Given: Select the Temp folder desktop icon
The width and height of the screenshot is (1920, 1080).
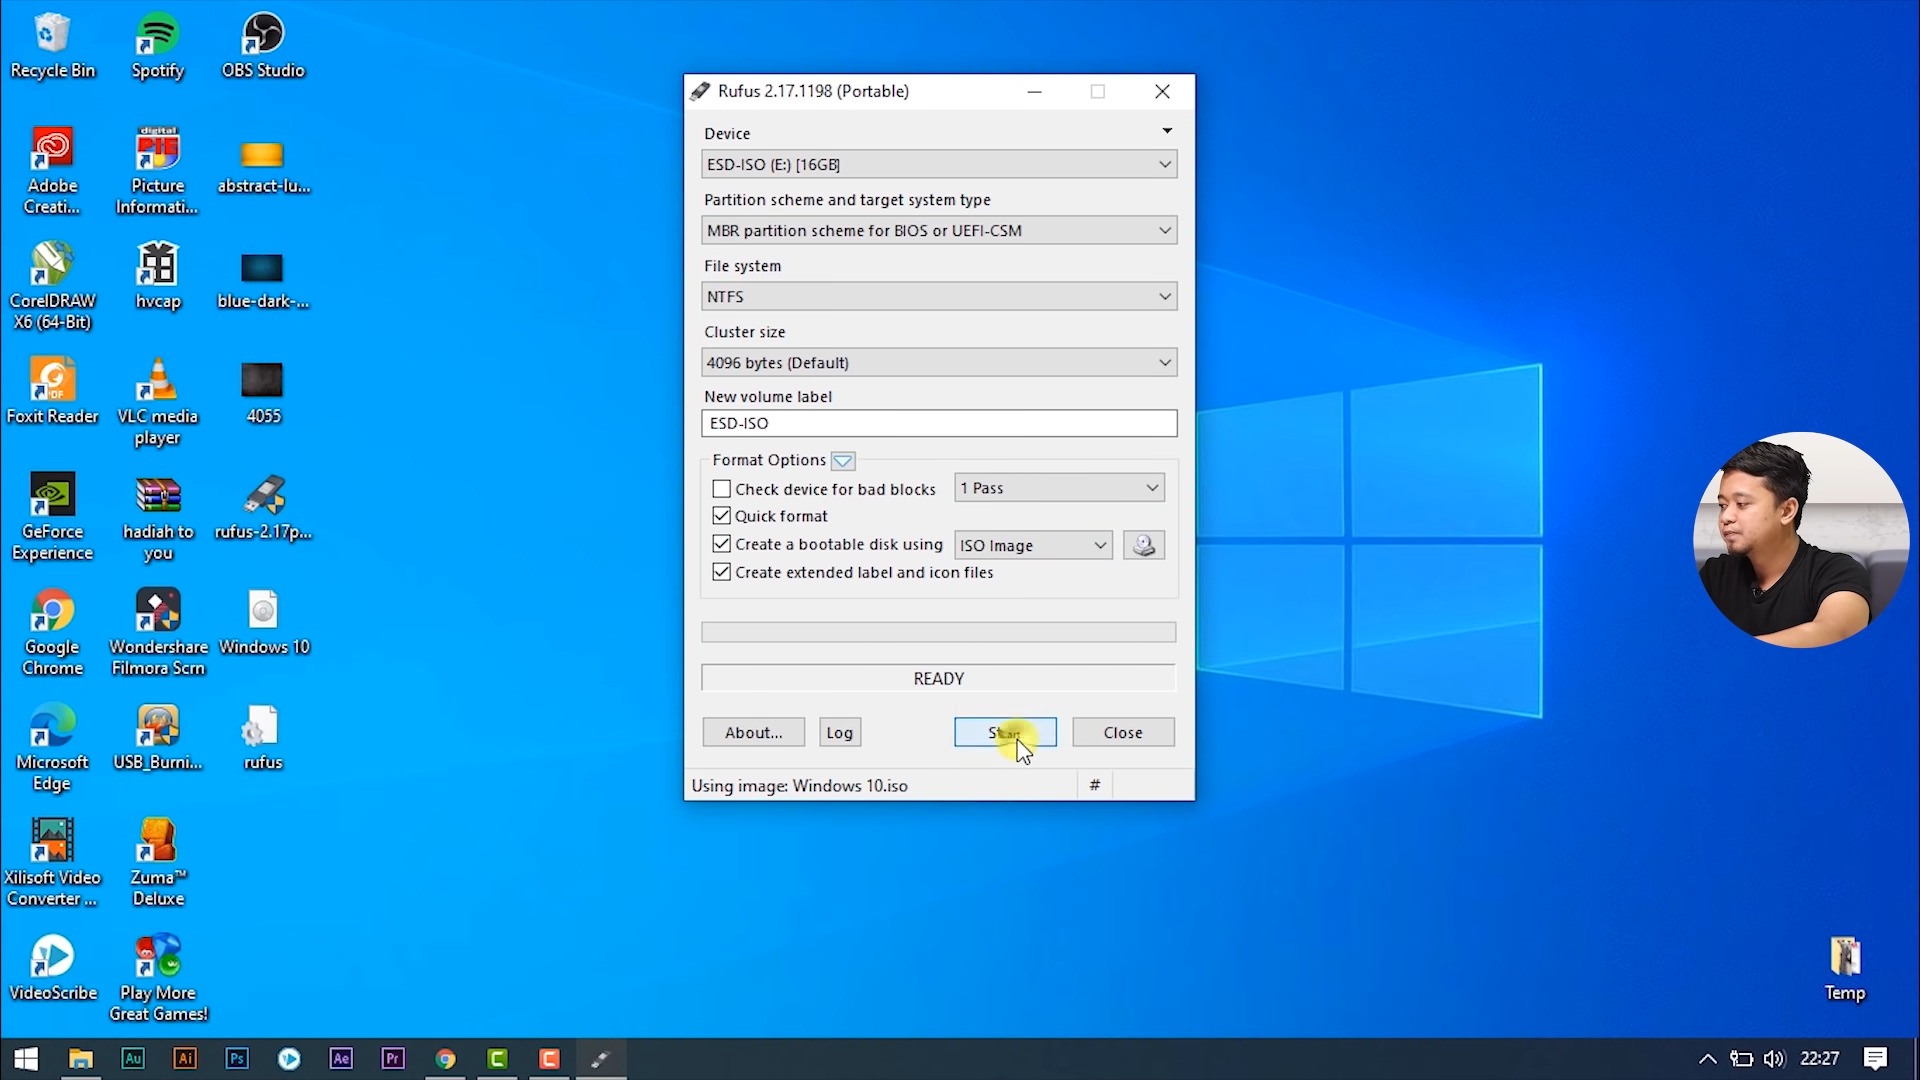Looking at the screenshot, I should (x=1844, y=968).
